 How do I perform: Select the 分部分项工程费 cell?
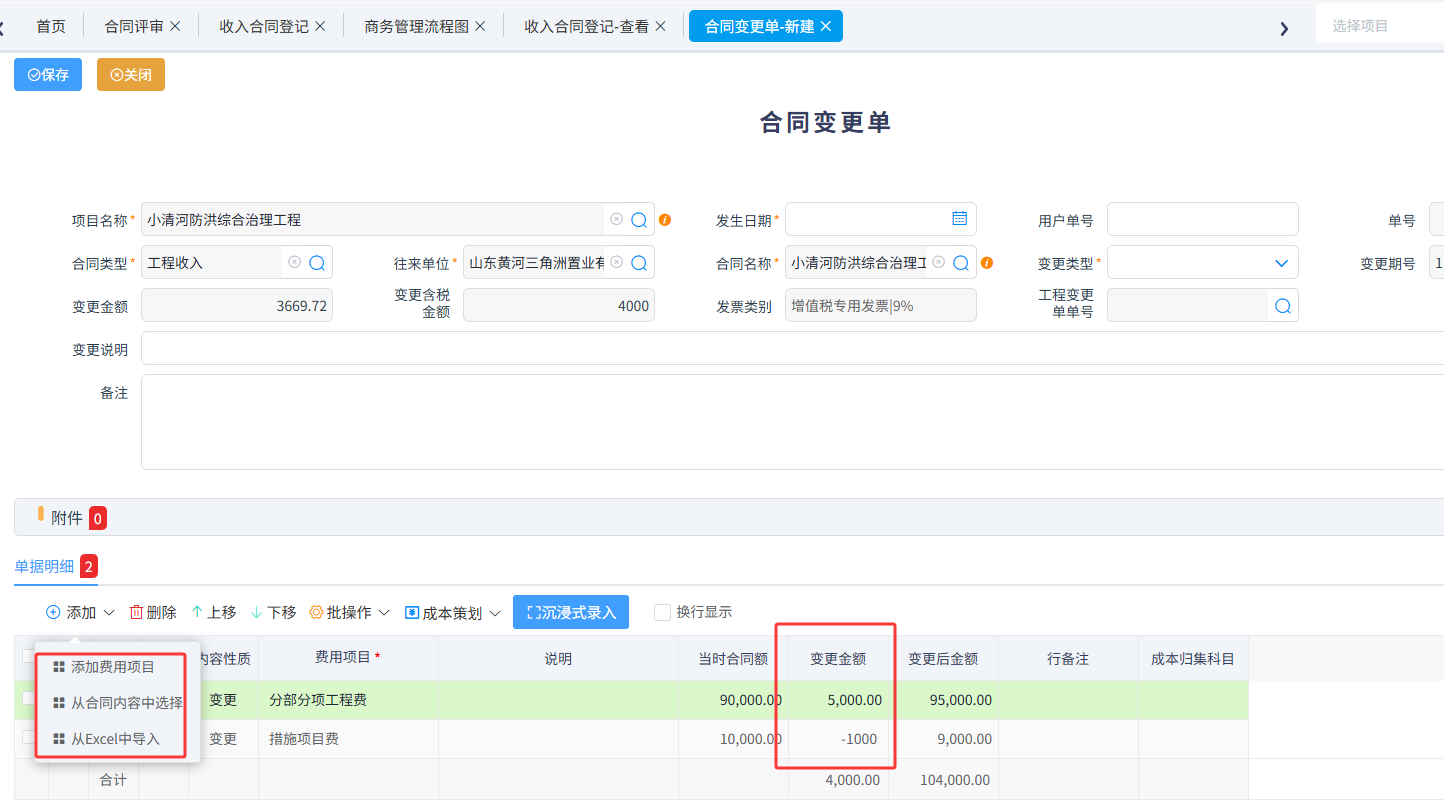point(349,700)
